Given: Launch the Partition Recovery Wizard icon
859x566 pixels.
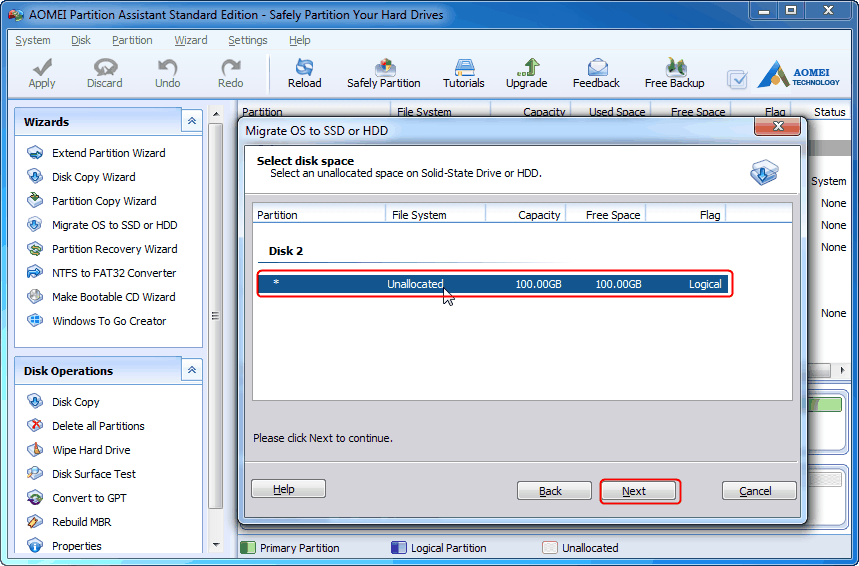Looking at the screenshot, I should [x=35, y=249].
